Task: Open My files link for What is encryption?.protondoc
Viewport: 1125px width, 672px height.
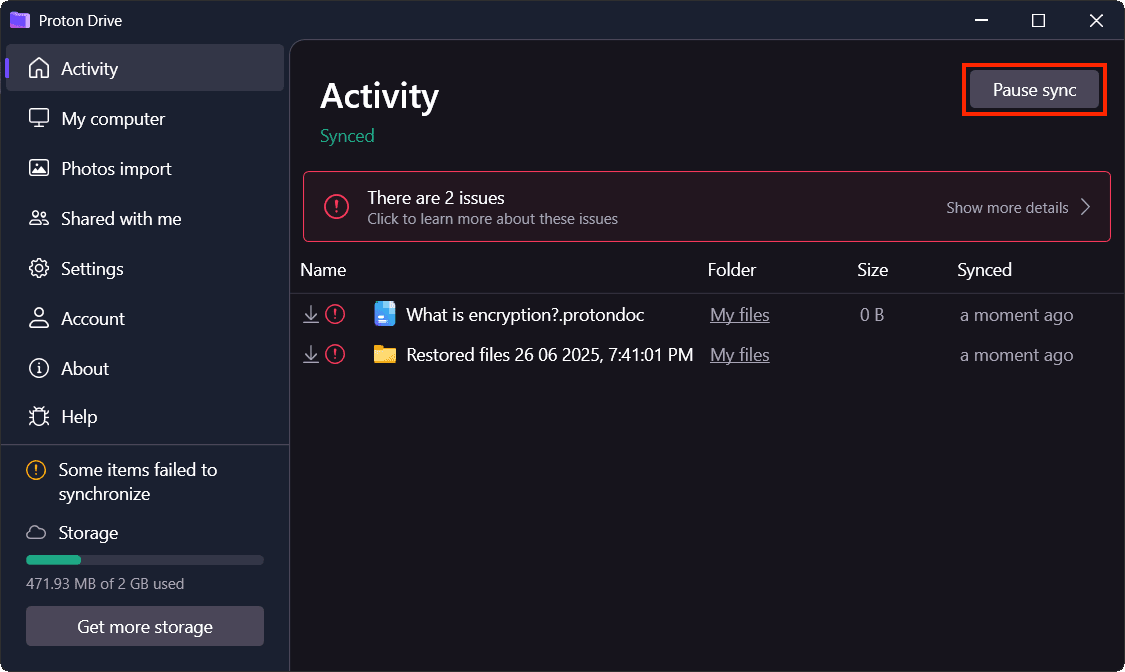Action: (740, 315)
